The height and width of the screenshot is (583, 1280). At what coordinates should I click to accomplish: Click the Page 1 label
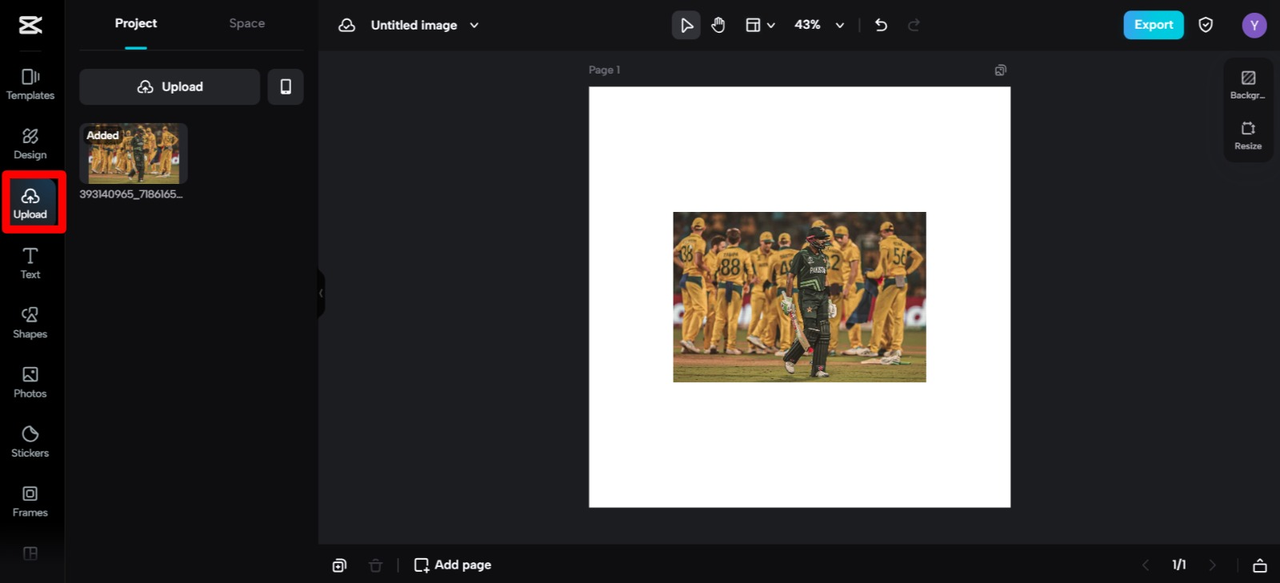point(604,70)
